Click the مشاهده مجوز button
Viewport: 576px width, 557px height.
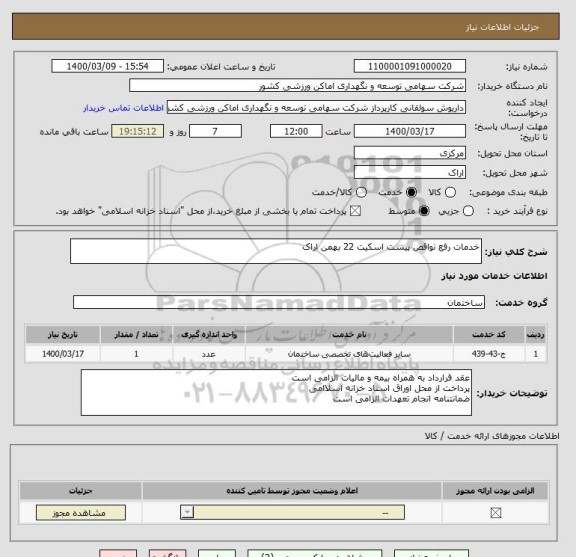coord(81,513)
